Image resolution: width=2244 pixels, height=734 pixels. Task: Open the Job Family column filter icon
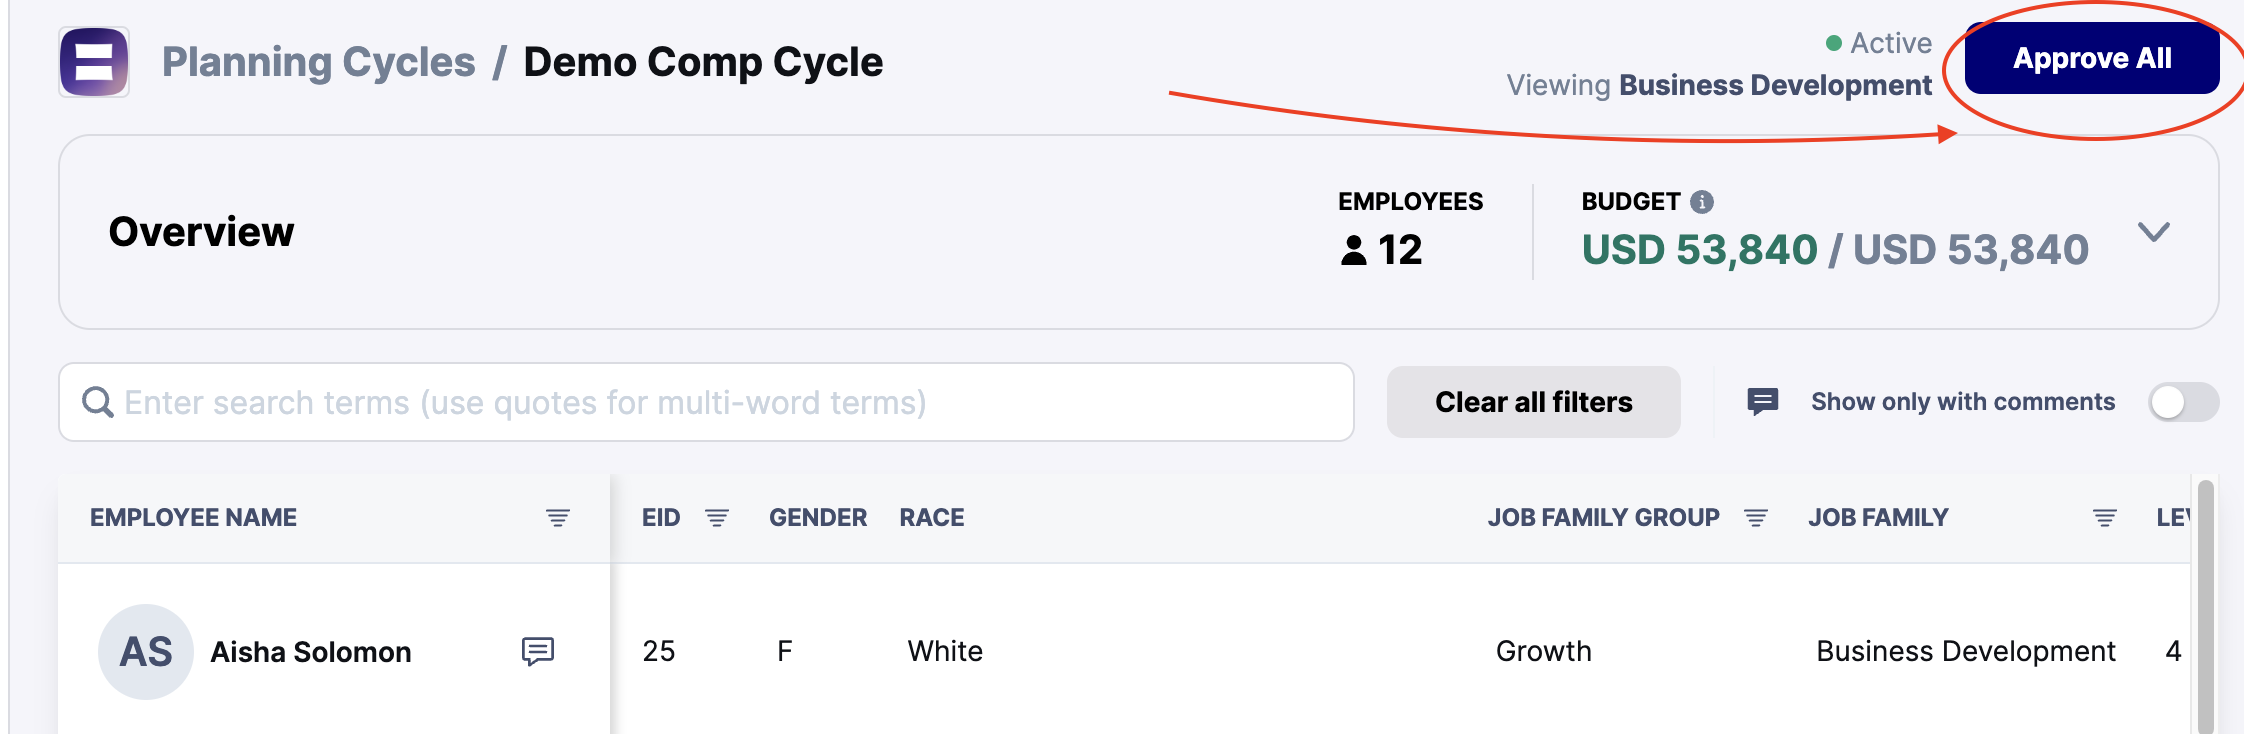click(x=2105, y=517)
